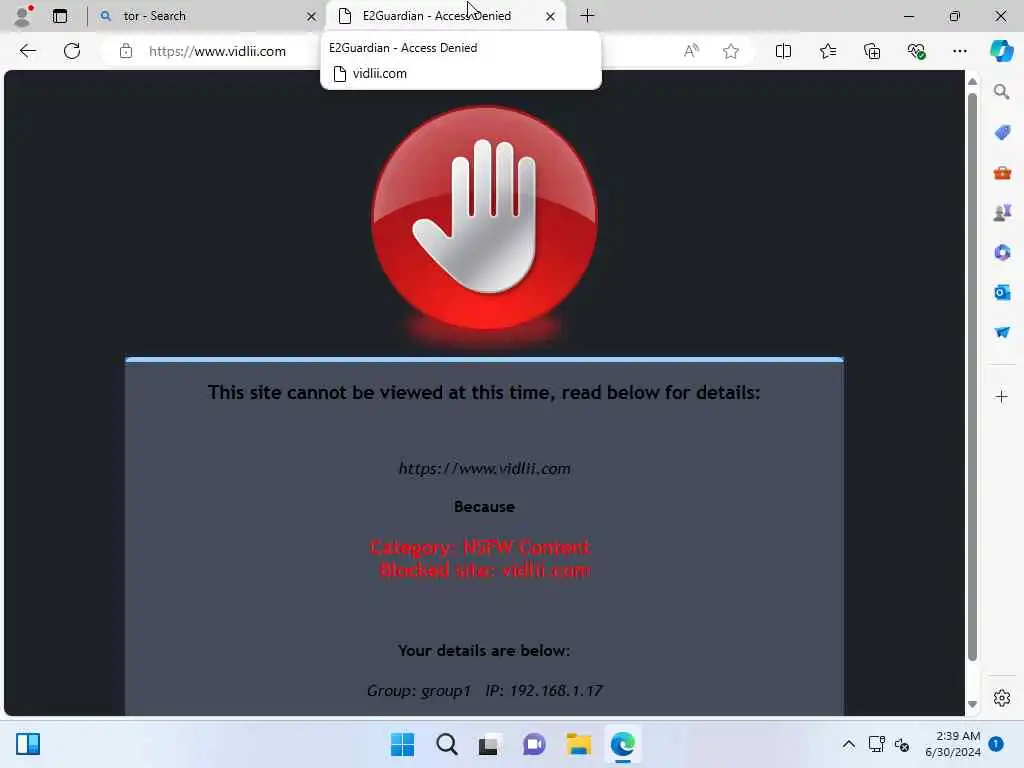Viewport: 1024px width, 768px height.
Task: Open the Windows Widgets panel
Action: tap(28, 744)
